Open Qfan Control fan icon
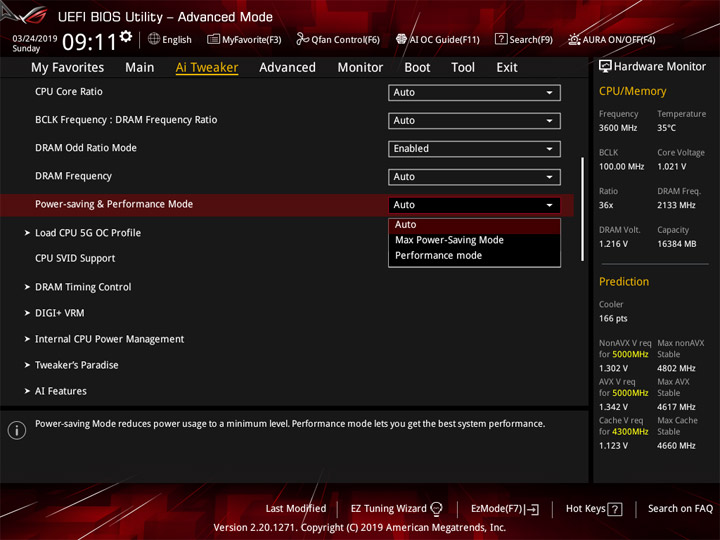Screen dimensions: 720x540 click(x=302, y=39)
